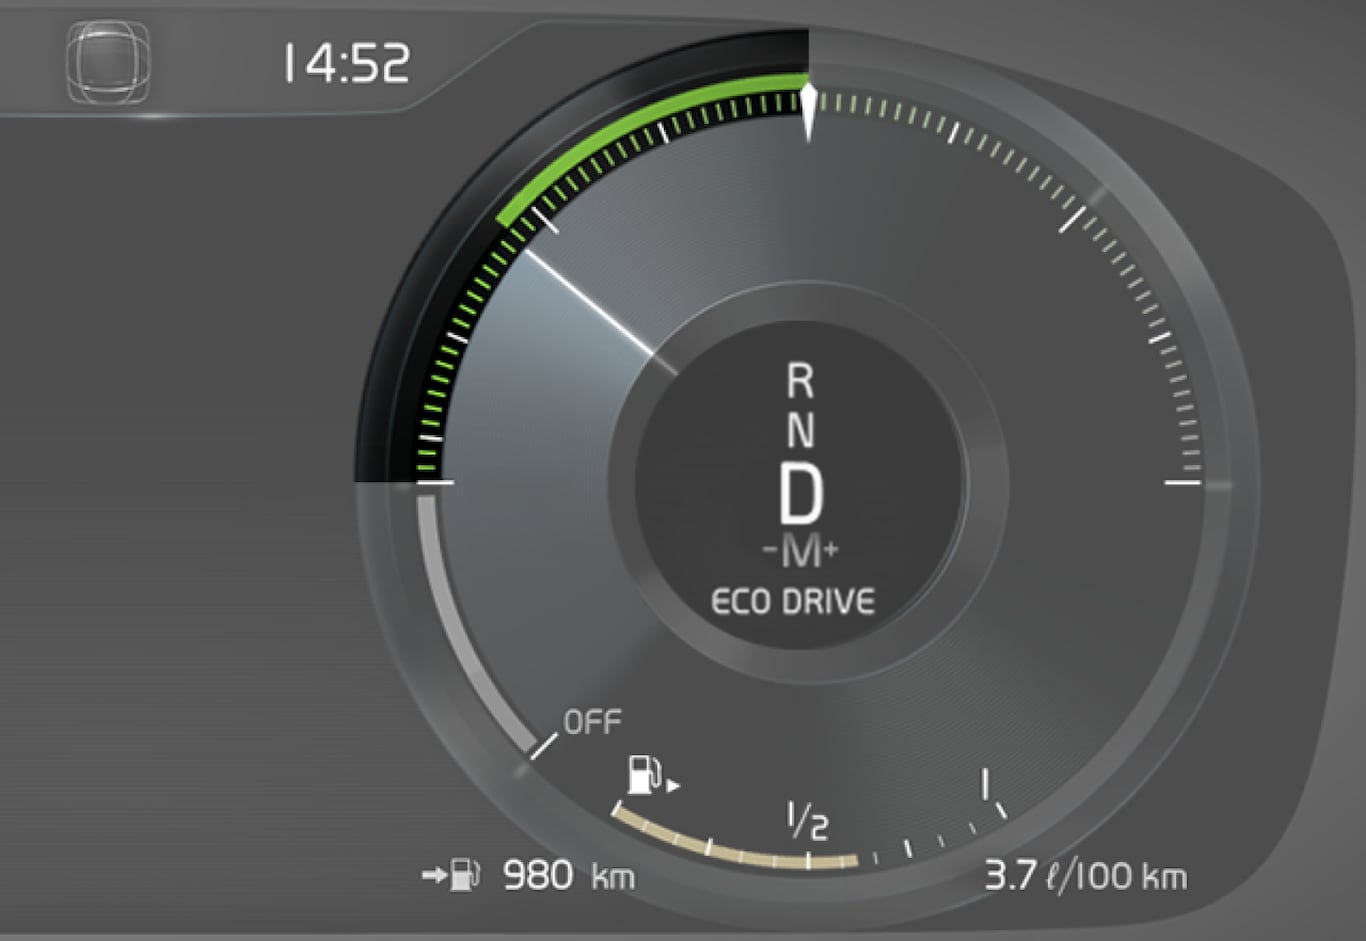Viewport: 1366px width, 941px height.
Task: Click the minus sign next to M
Action: pyautogui.click(x=769, y=550)
